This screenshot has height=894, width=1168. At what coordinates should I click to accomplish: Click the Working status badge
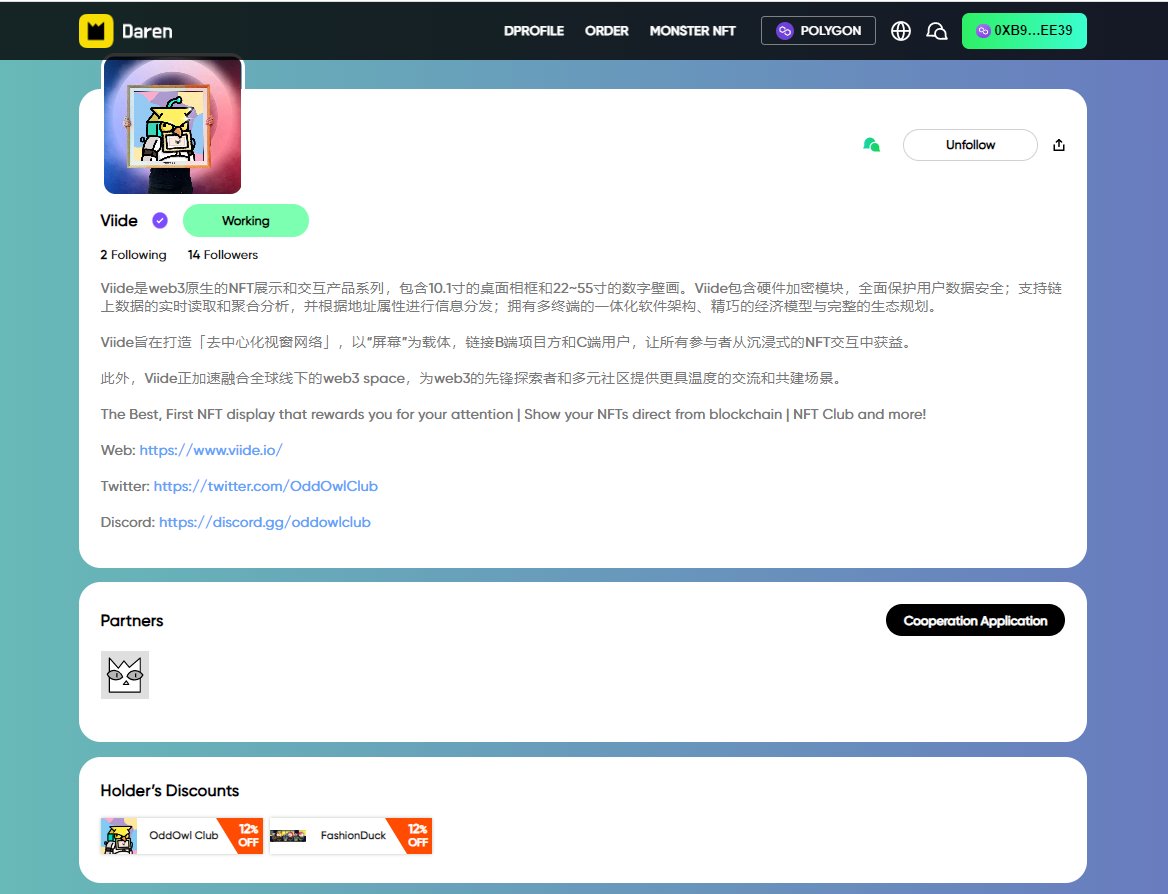246,221
